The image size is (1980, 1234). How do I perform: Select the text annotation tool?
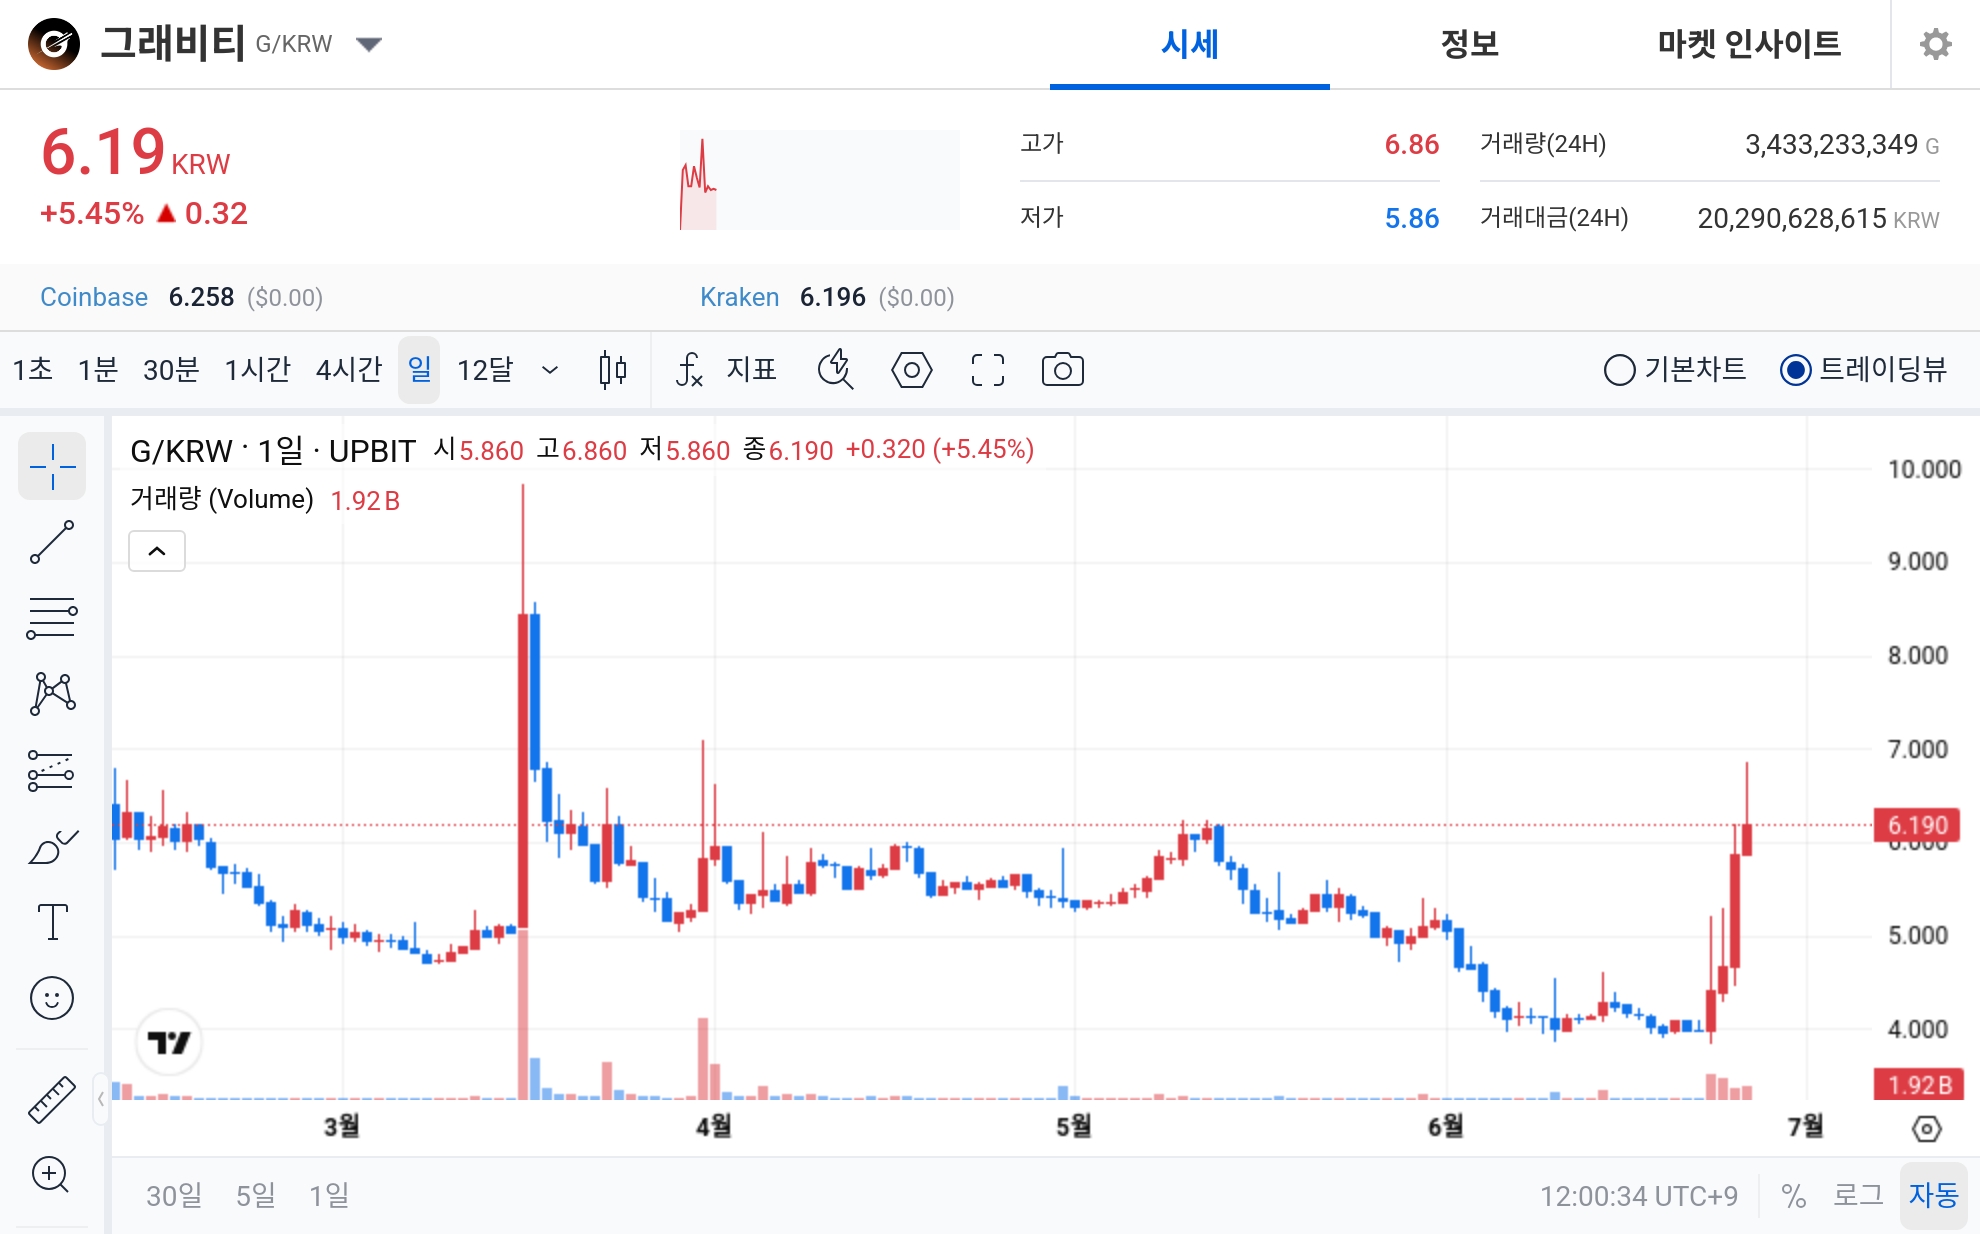[52, 922]
